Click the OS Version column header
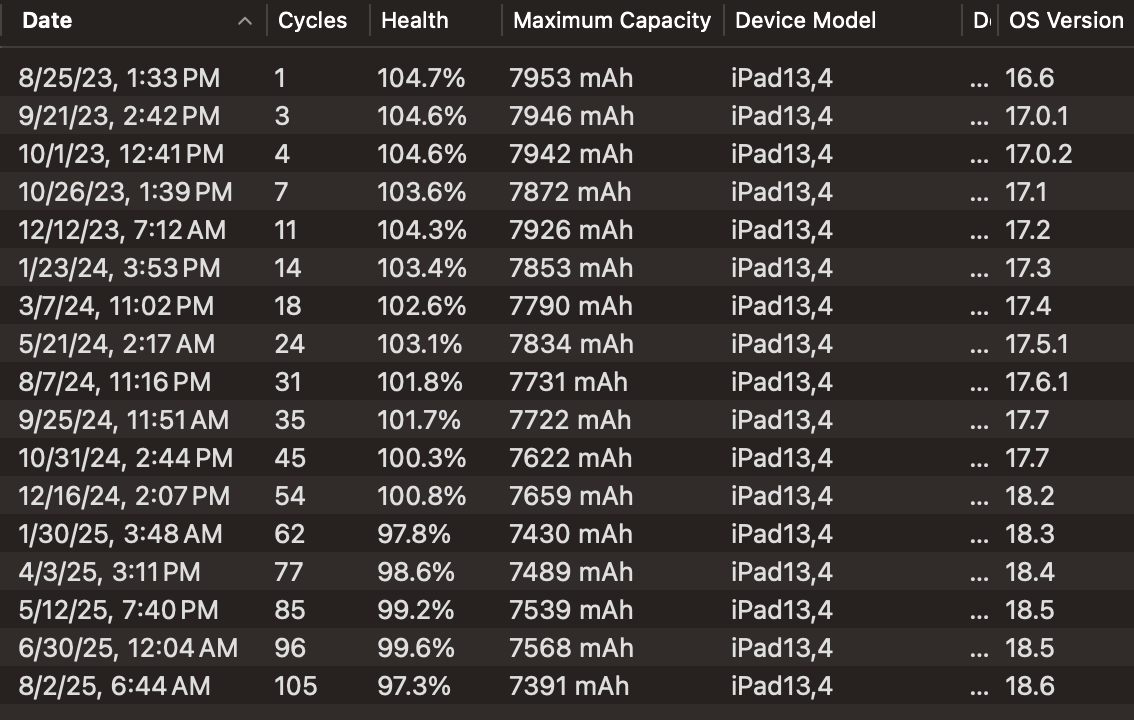 (1065, 20)
